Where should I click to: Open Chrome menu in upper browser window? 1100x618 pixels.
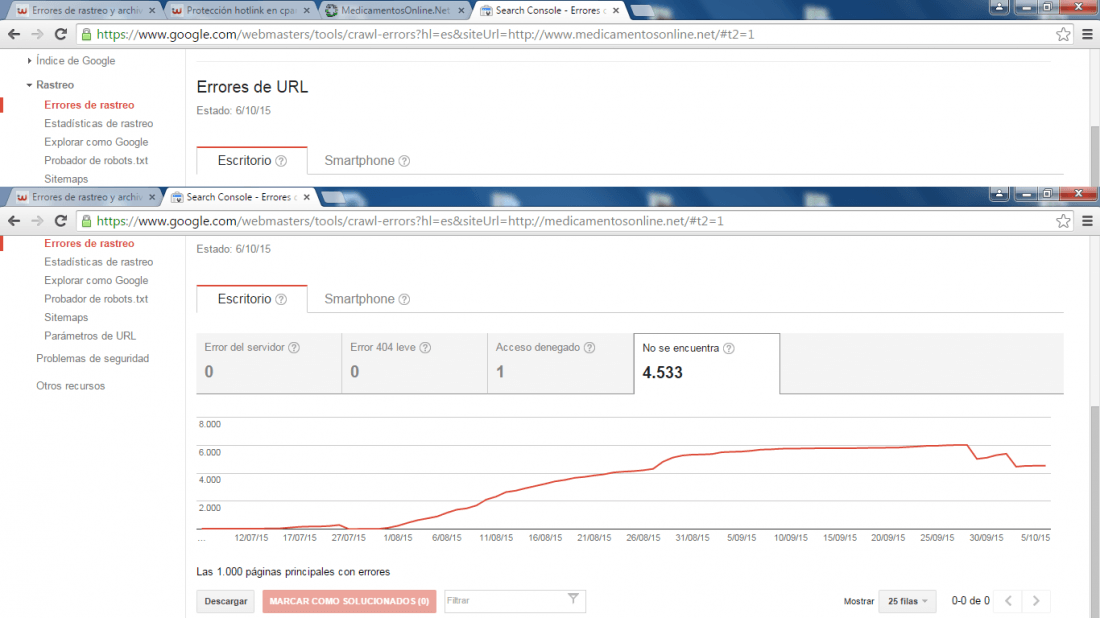point(1087,34)
